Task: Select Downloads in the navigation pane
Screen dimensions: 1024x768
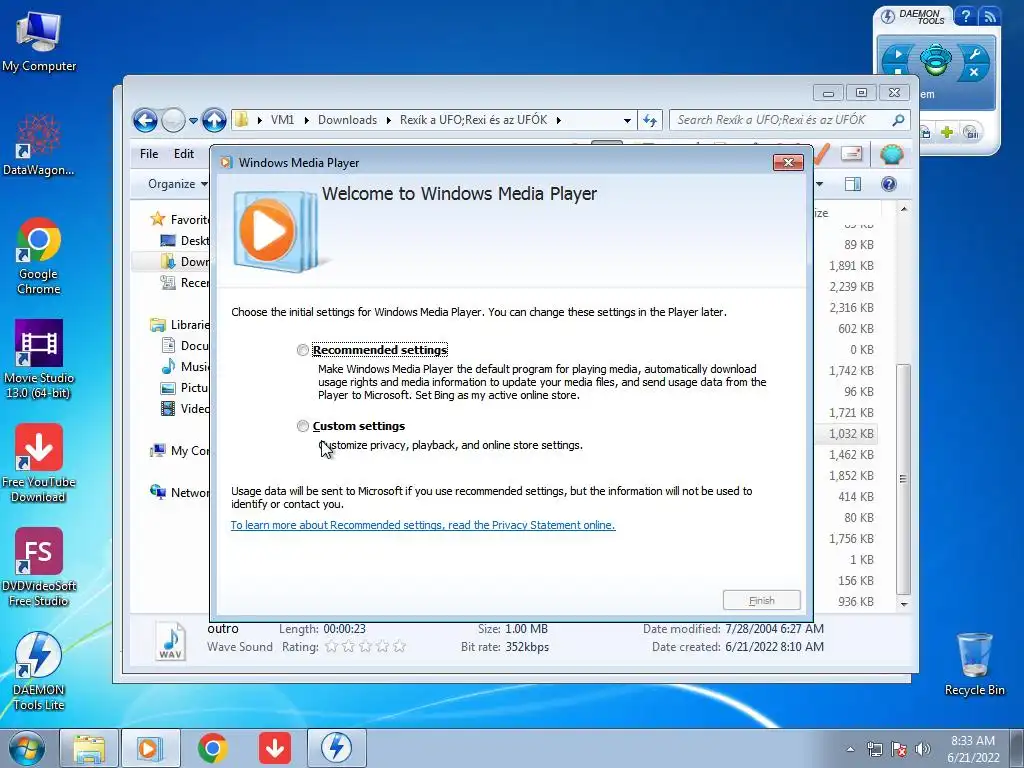Action: (x=185, y=261)
